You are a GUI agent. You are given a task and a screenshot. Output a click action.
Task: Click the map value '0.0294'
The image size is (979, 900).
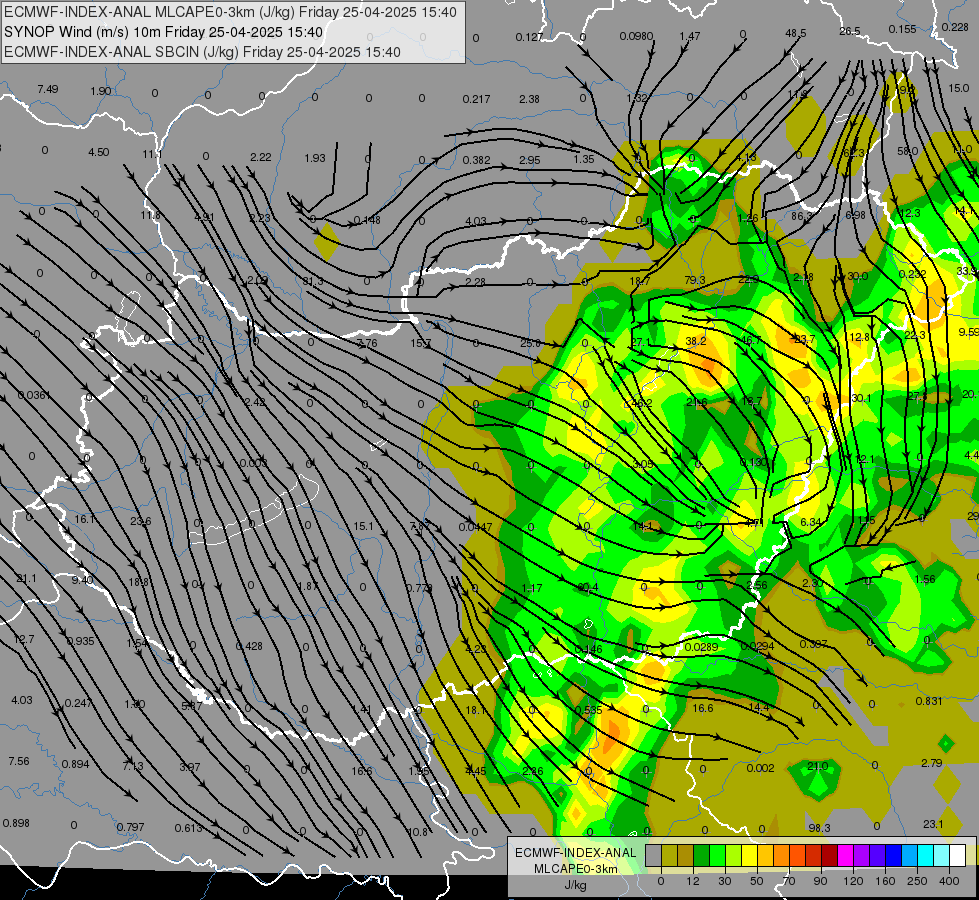pyautogui.click(x=757, y=646)
